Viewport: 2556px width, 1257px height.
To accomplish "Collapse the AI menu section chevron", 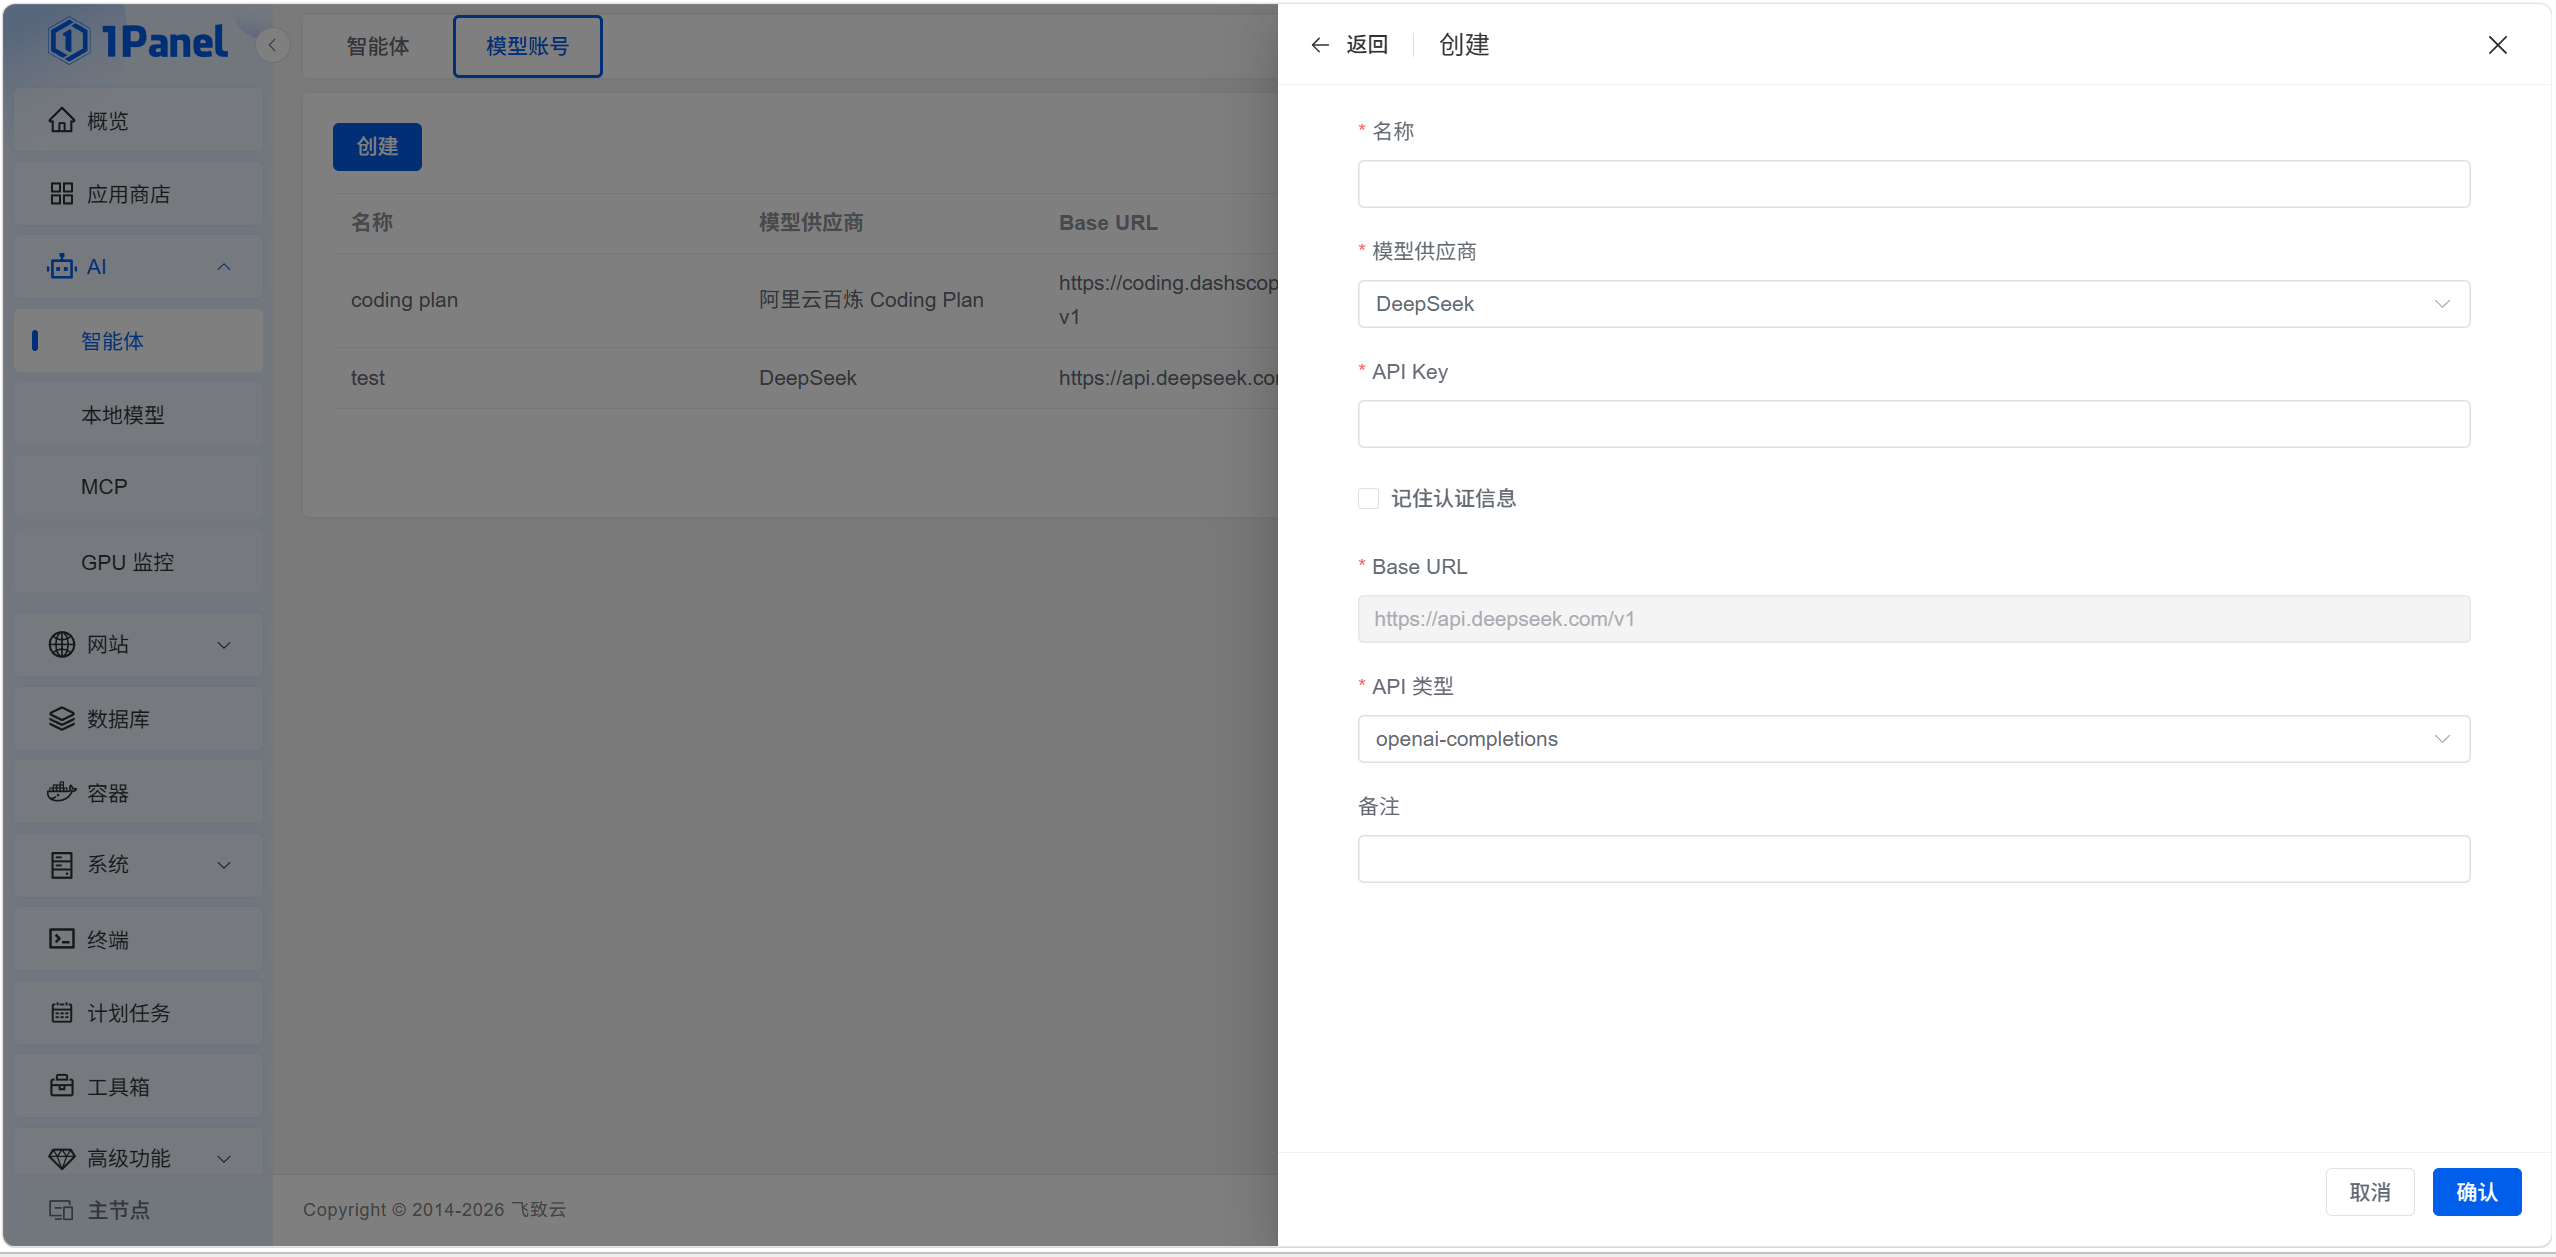I will (x=224, y=267).
